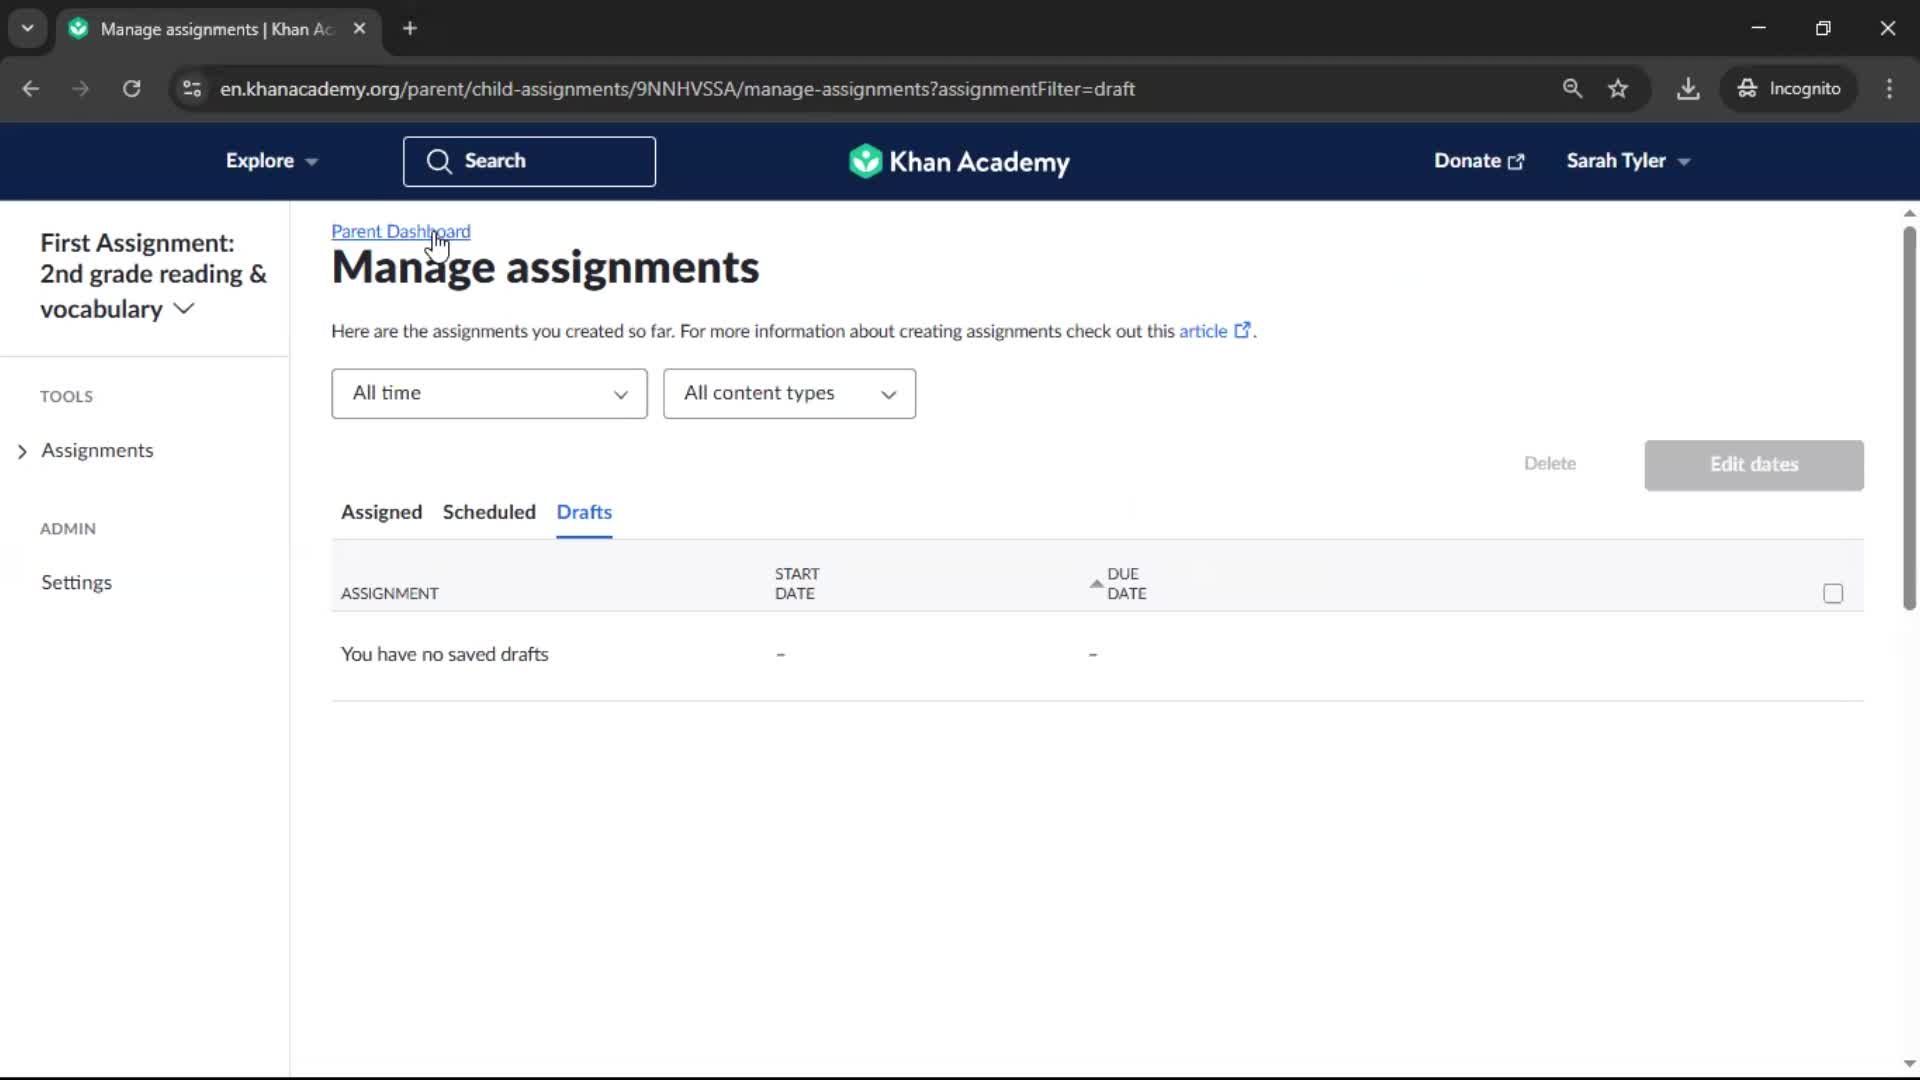Open the Explore menu
1920x1080 pixels.
click(x=271, y=161)
